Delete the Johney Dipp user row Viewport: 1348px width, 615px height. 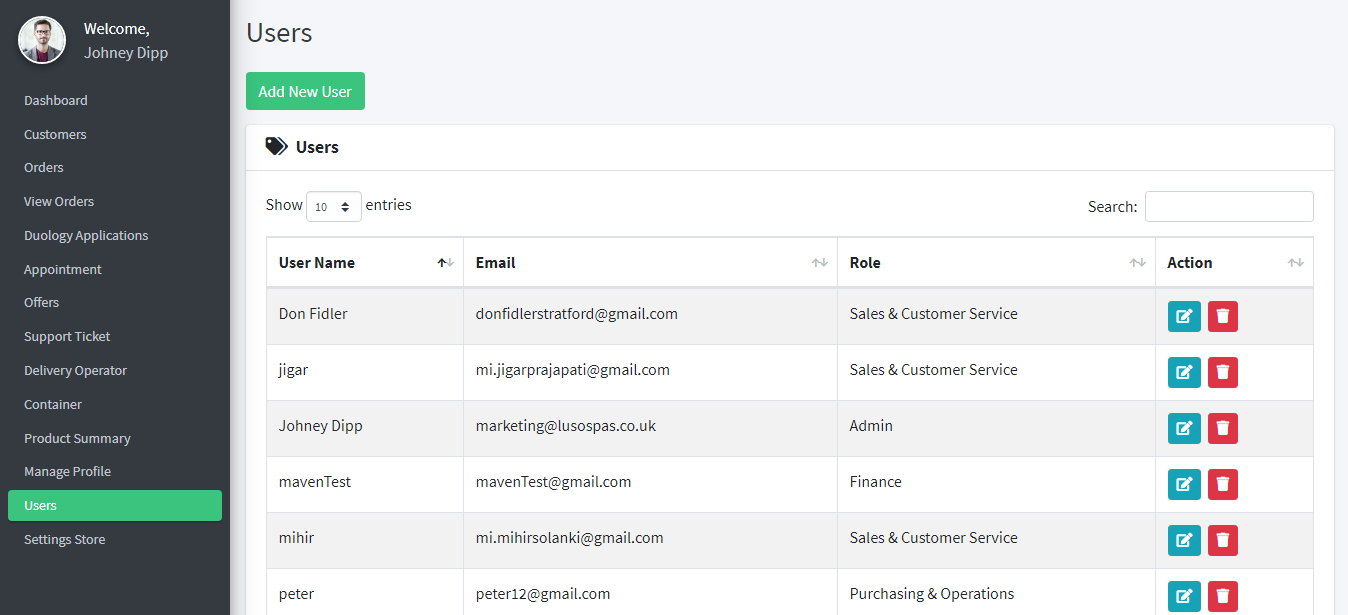[1222, 428]
